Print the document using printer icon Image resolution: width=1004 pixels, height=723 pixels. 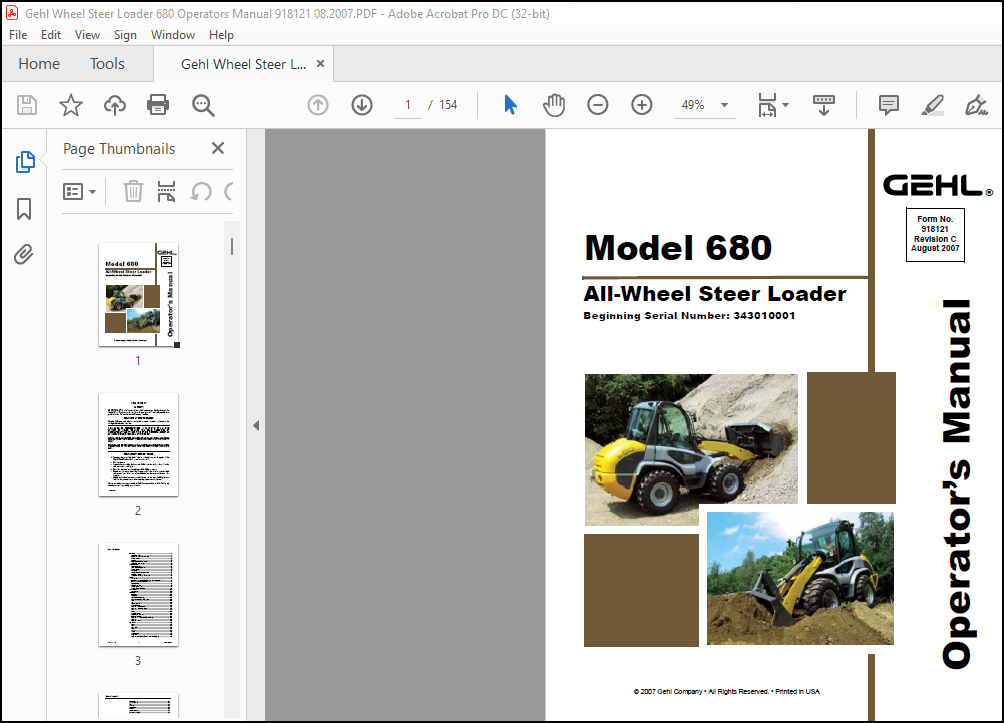[158, 105]
